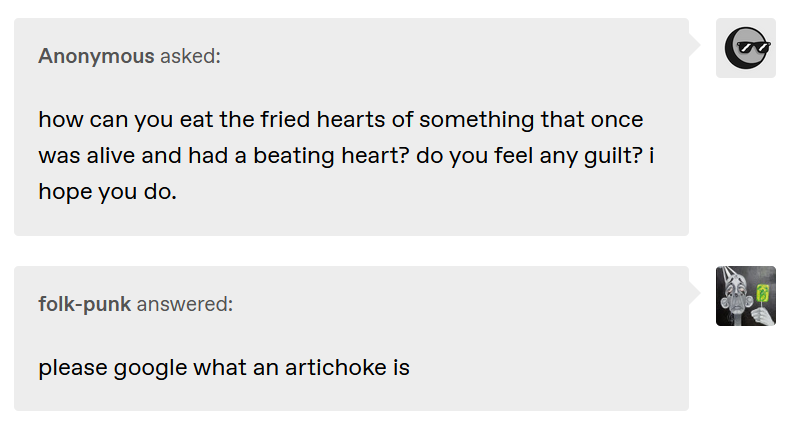The width and height of the screenshot is (793, 442).
Task: Open the folk-punk blog username link
Action: (x=84, y=304)
